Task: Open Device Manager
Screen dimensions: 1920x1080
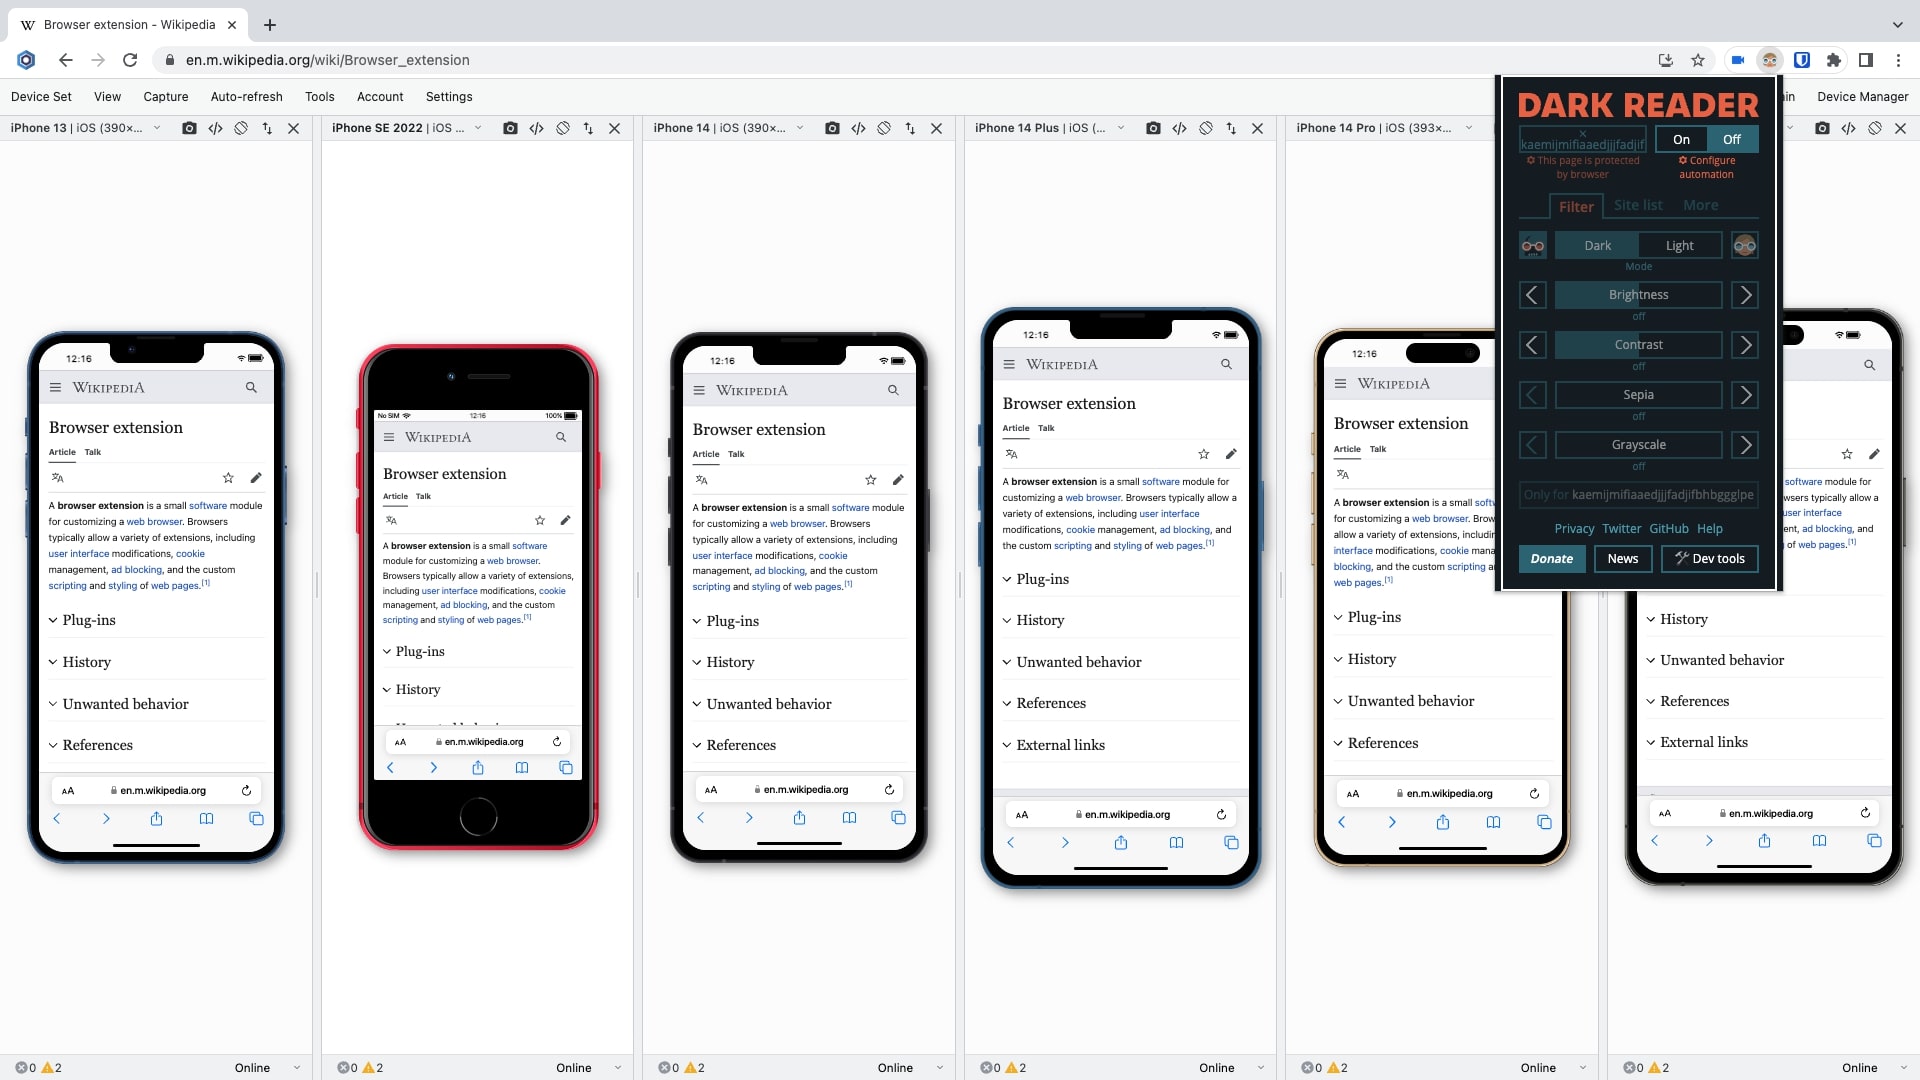Action: [1862, 97]
